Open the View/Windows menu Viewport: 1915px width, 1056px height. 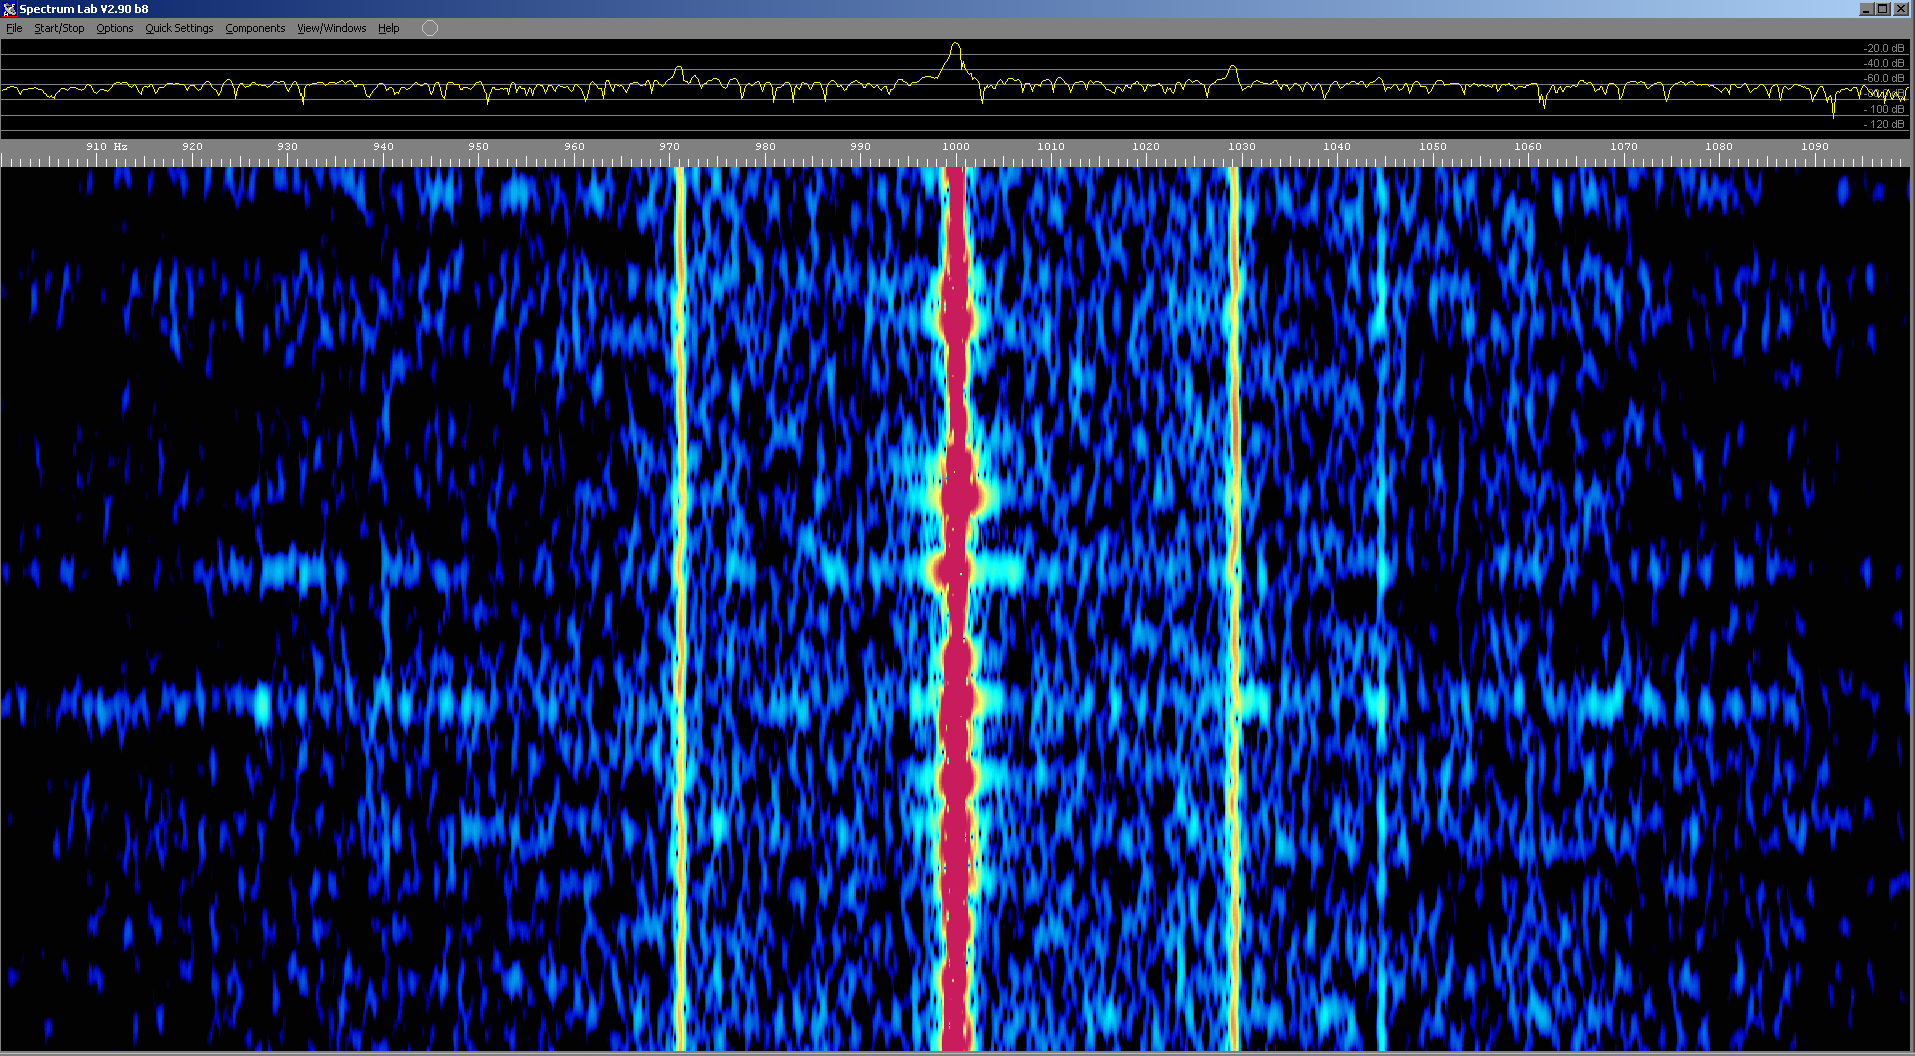click(331, 28)
